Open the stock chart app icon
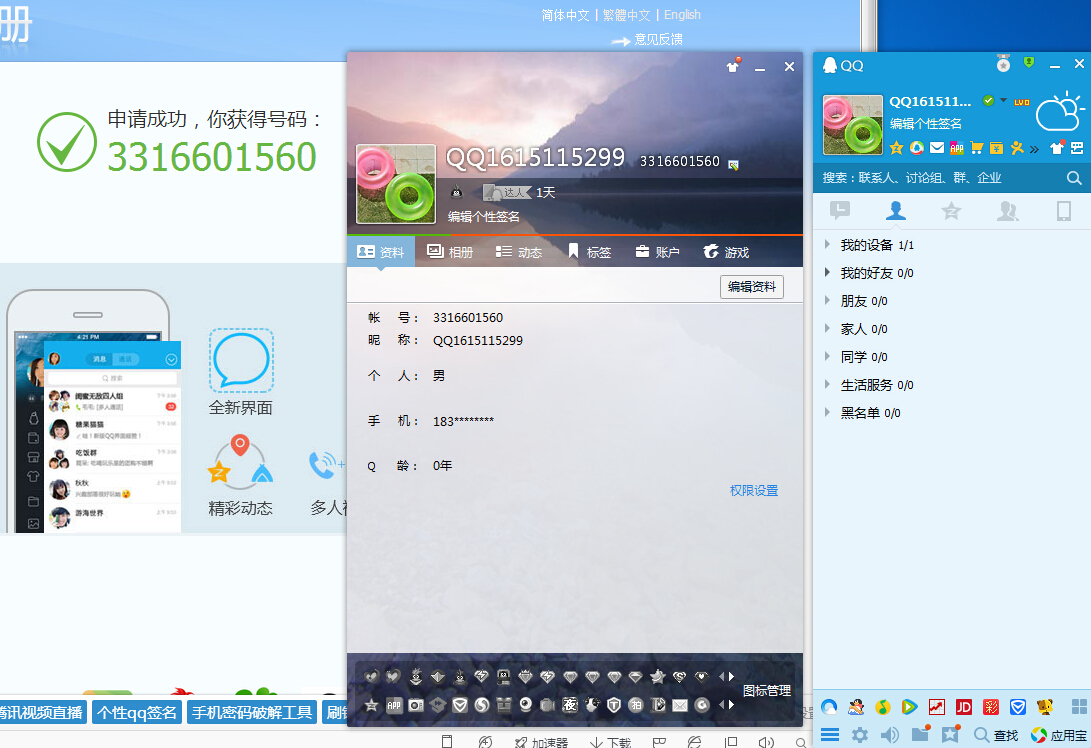This screenshot has height=748, width=1091. point(937,707)
